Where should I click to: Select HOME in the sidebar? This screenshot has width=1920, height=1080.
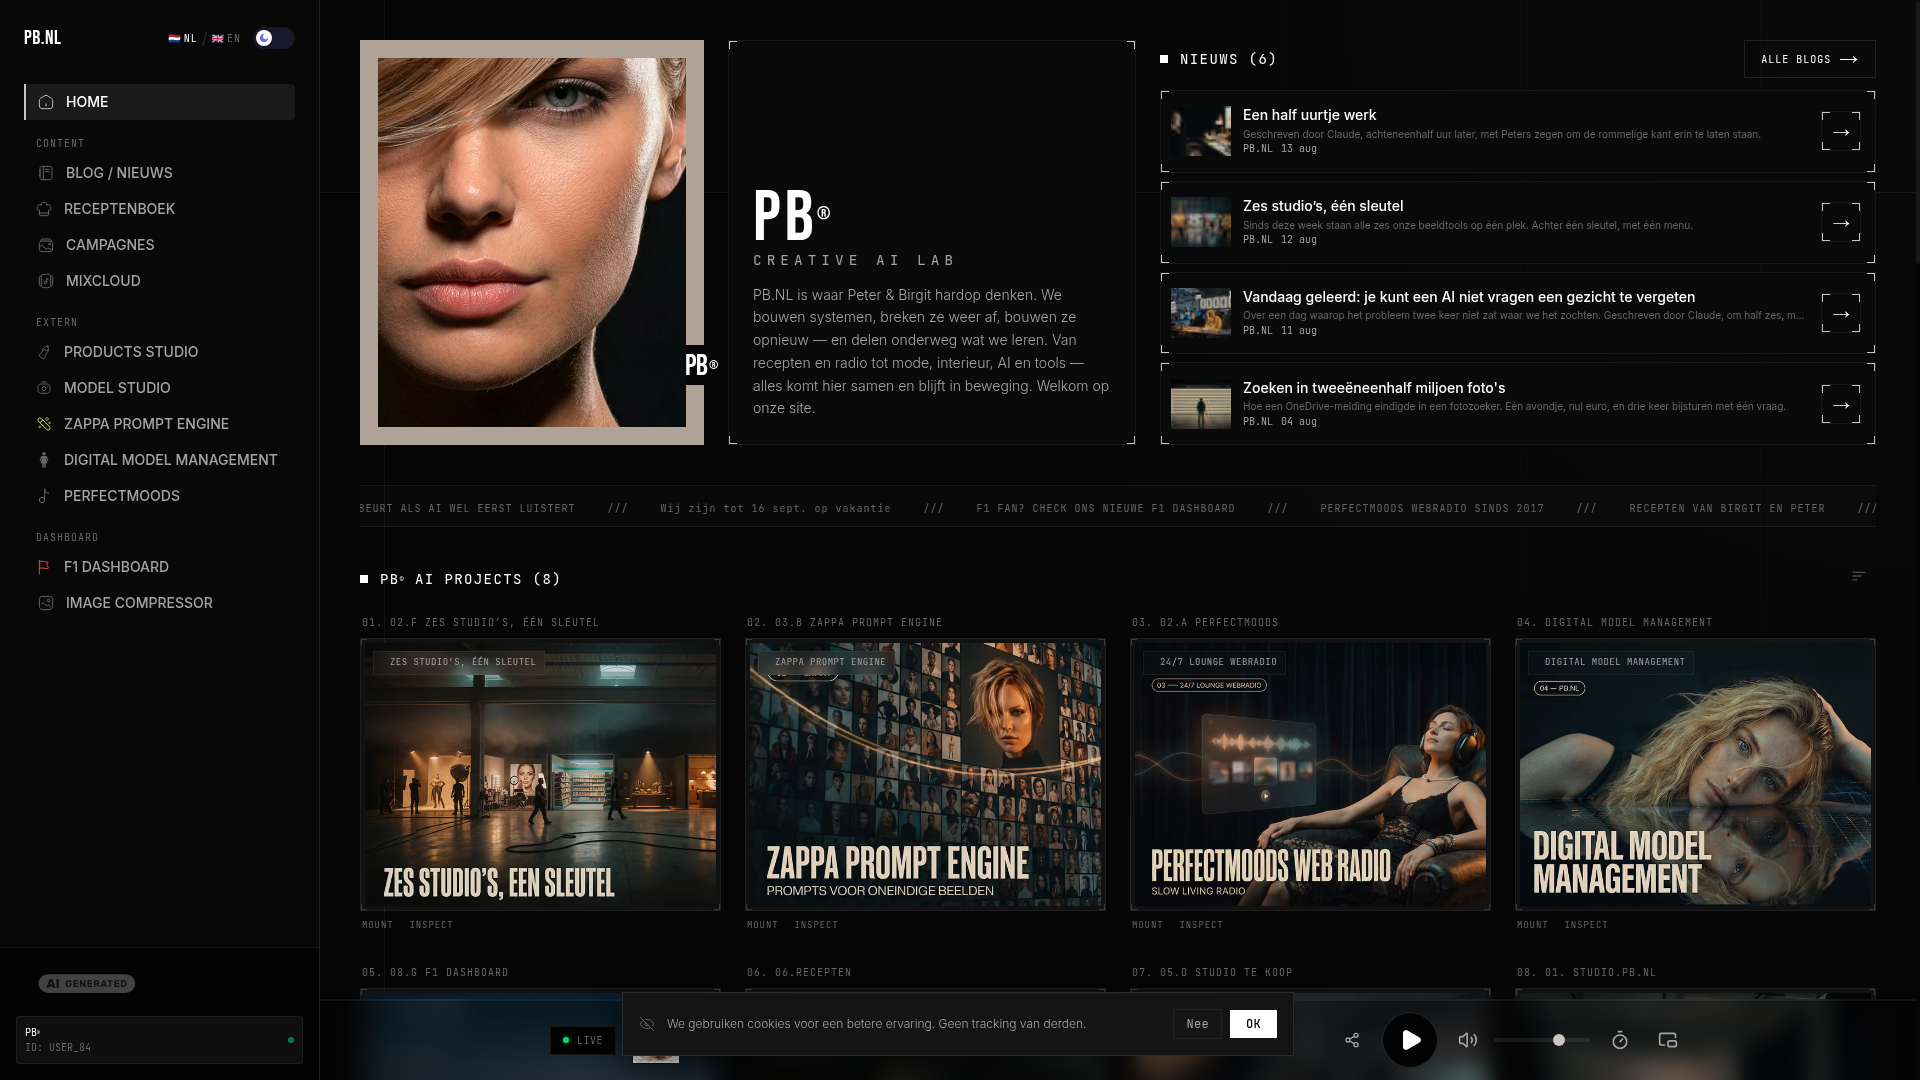coord(160,102)
